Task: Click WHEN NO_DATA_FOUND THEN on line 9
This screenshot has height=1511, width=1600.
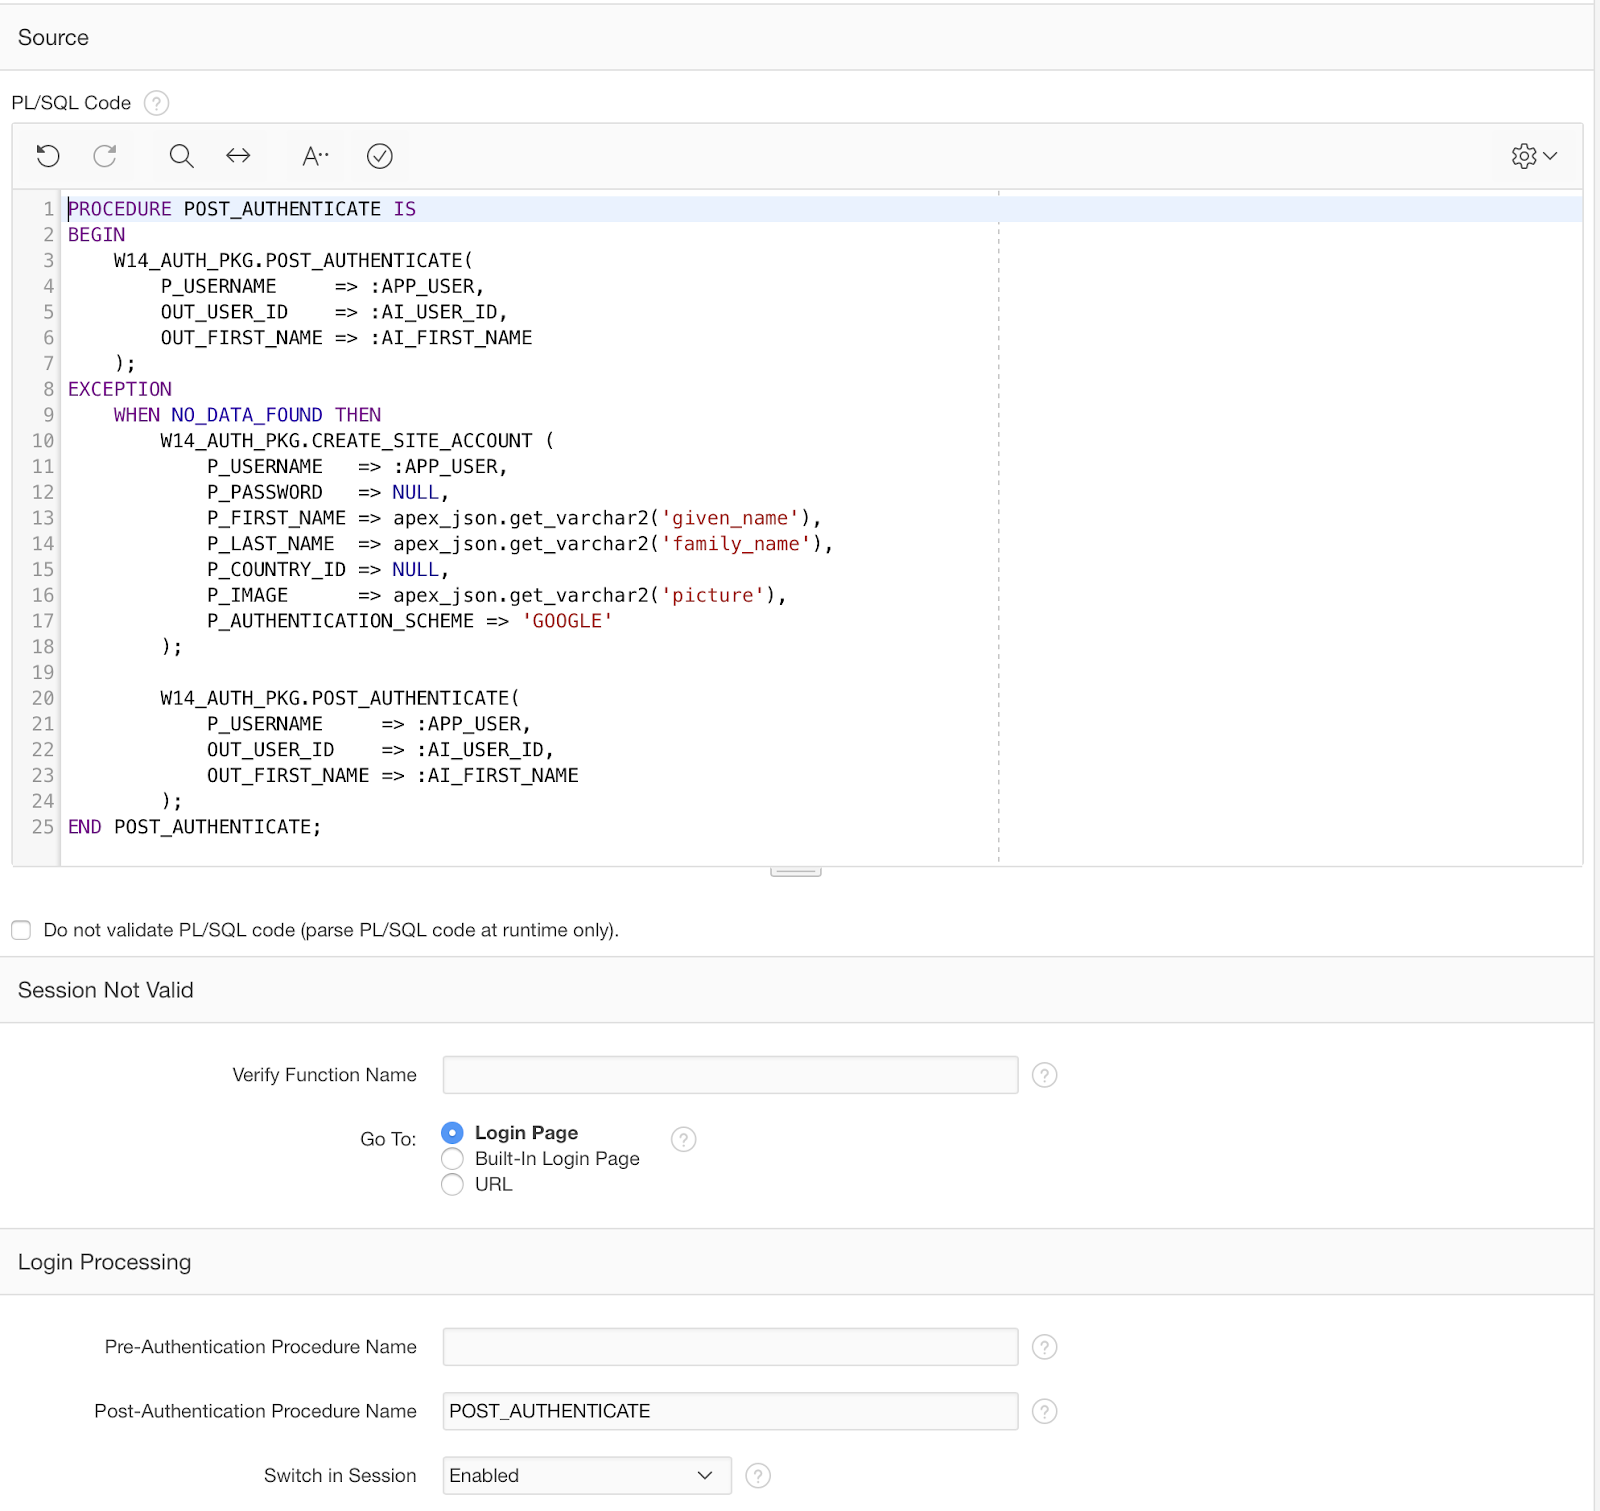Action: (247, 415)
